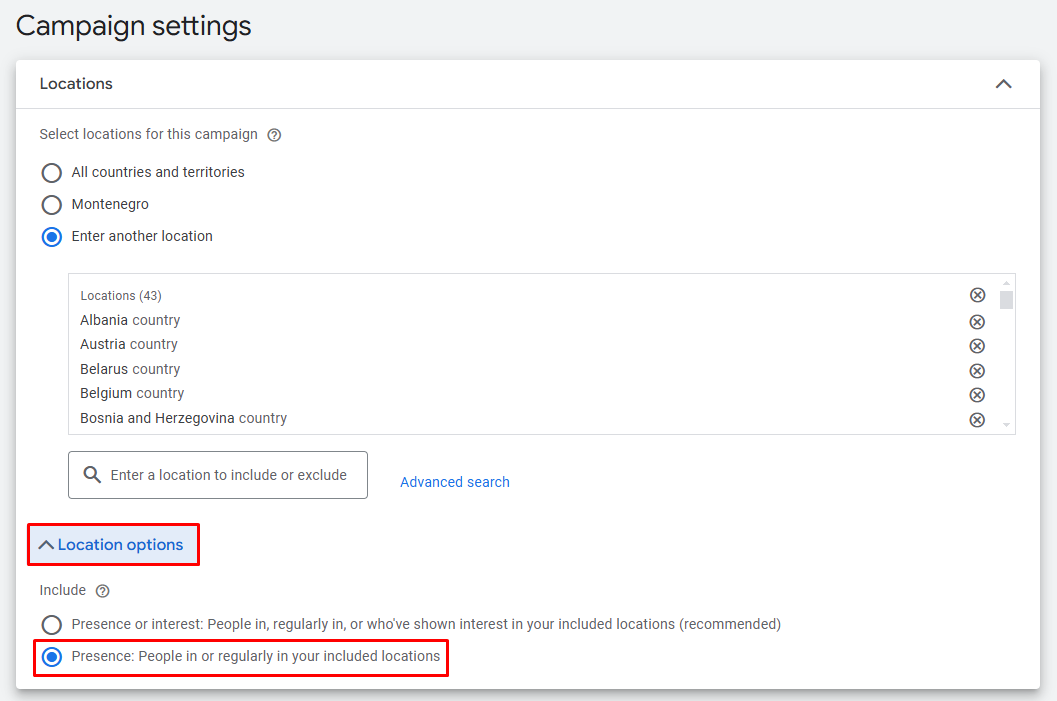
Task: Remove Albania country from locations
Action: tap(977, 322)
